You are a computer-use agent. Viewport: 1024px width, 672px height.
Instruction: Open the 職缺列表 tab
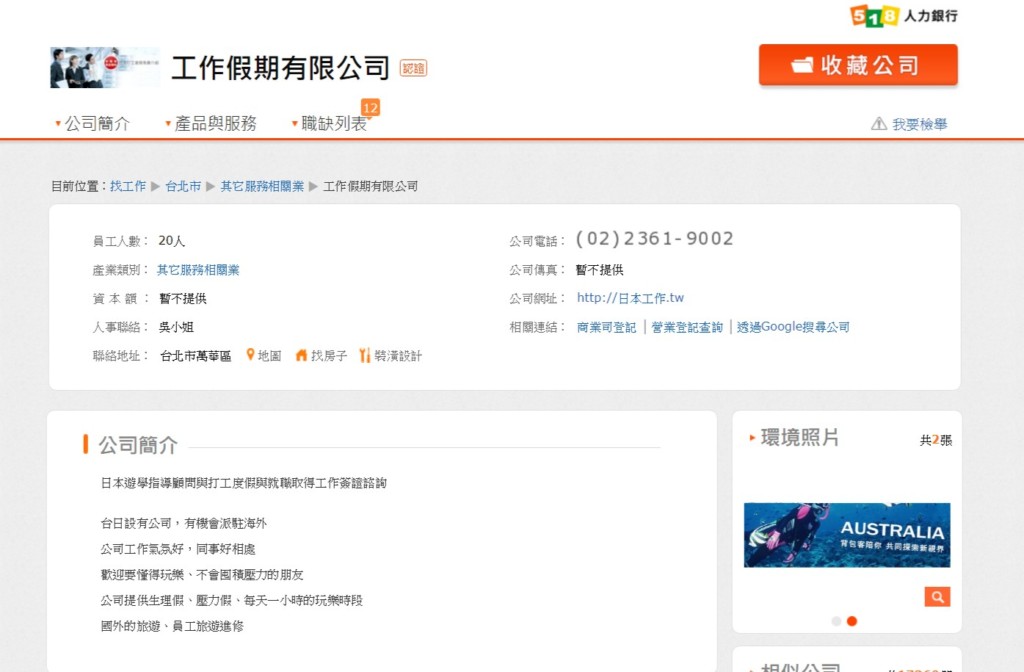click(x=334, y=124)
